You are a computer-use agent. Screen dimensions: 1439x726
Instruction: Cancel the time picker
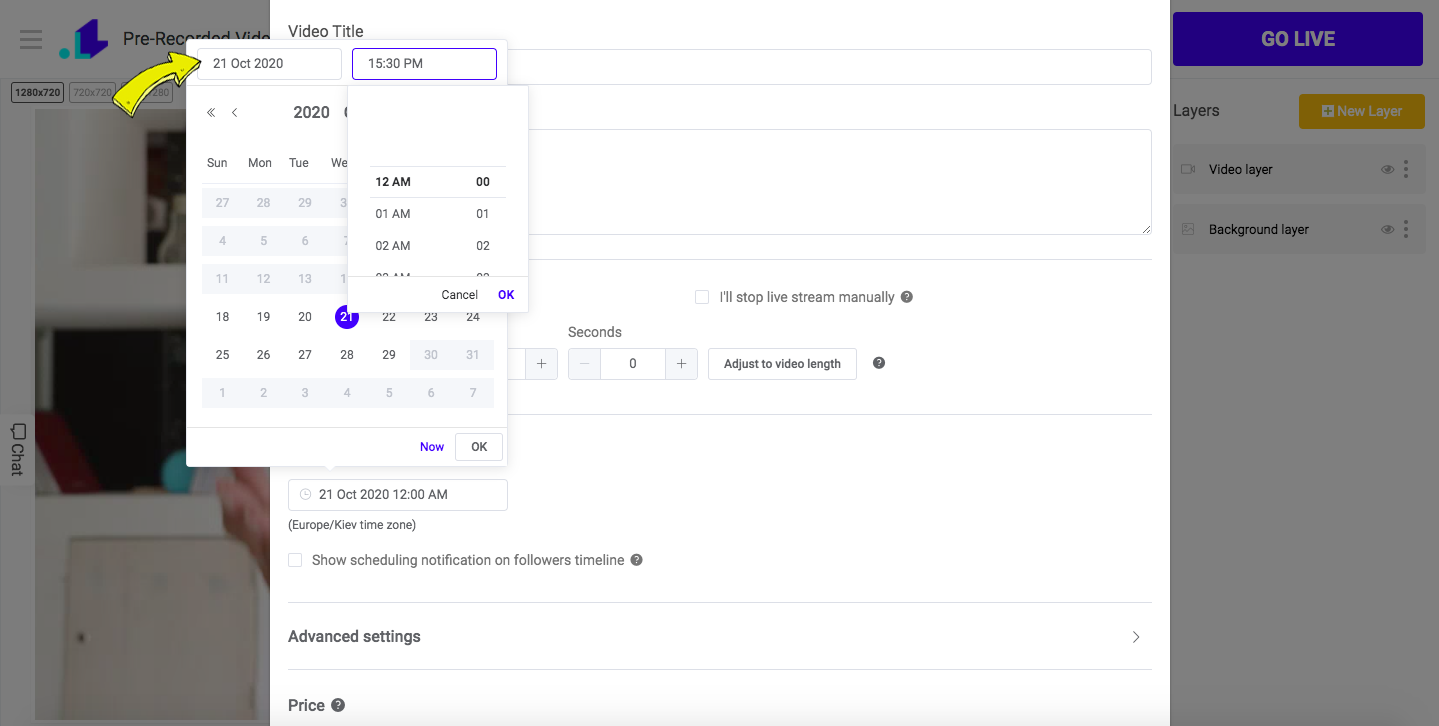459,295
